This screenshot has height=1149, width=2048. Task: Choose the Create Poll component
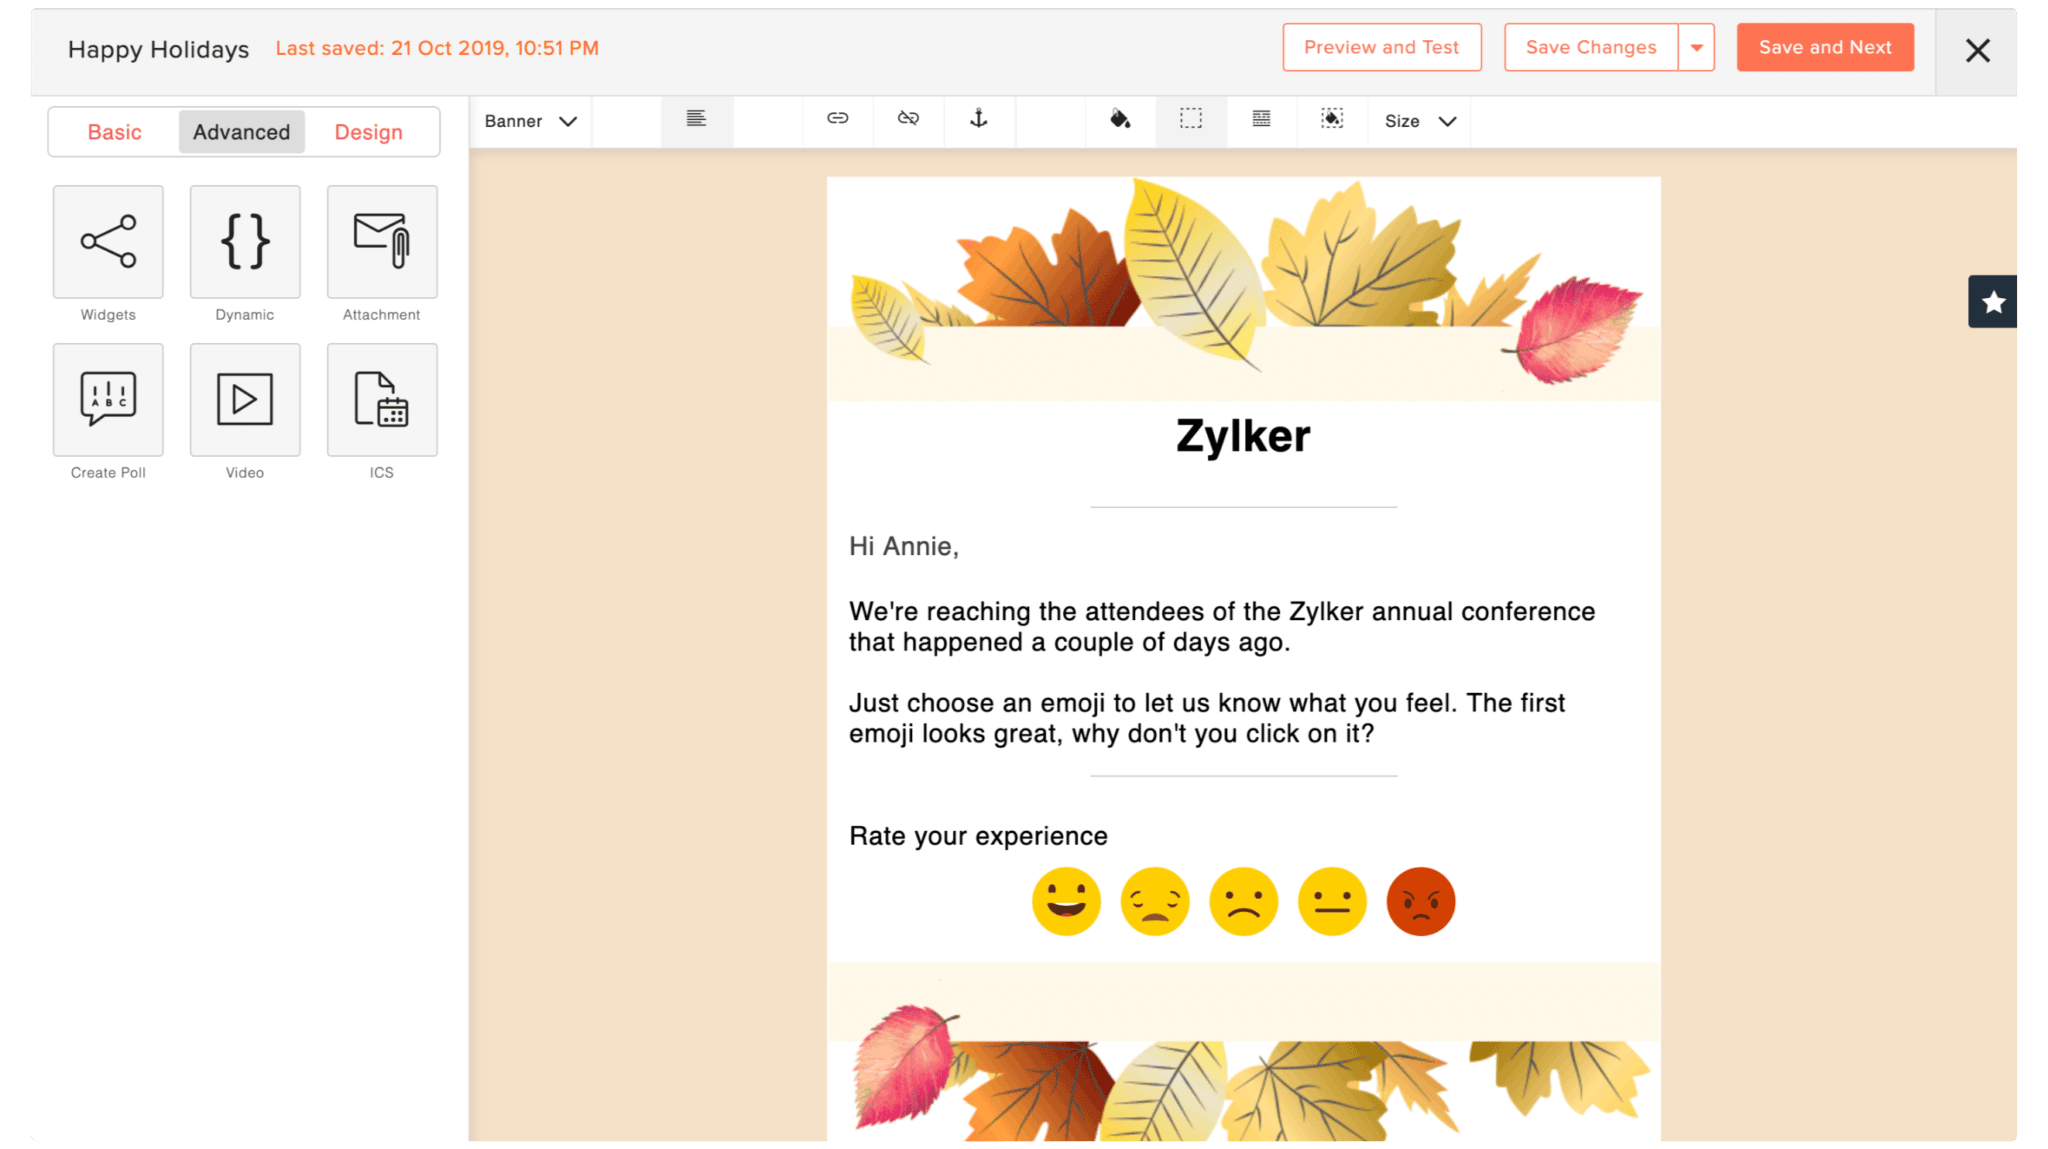[108, 399]
